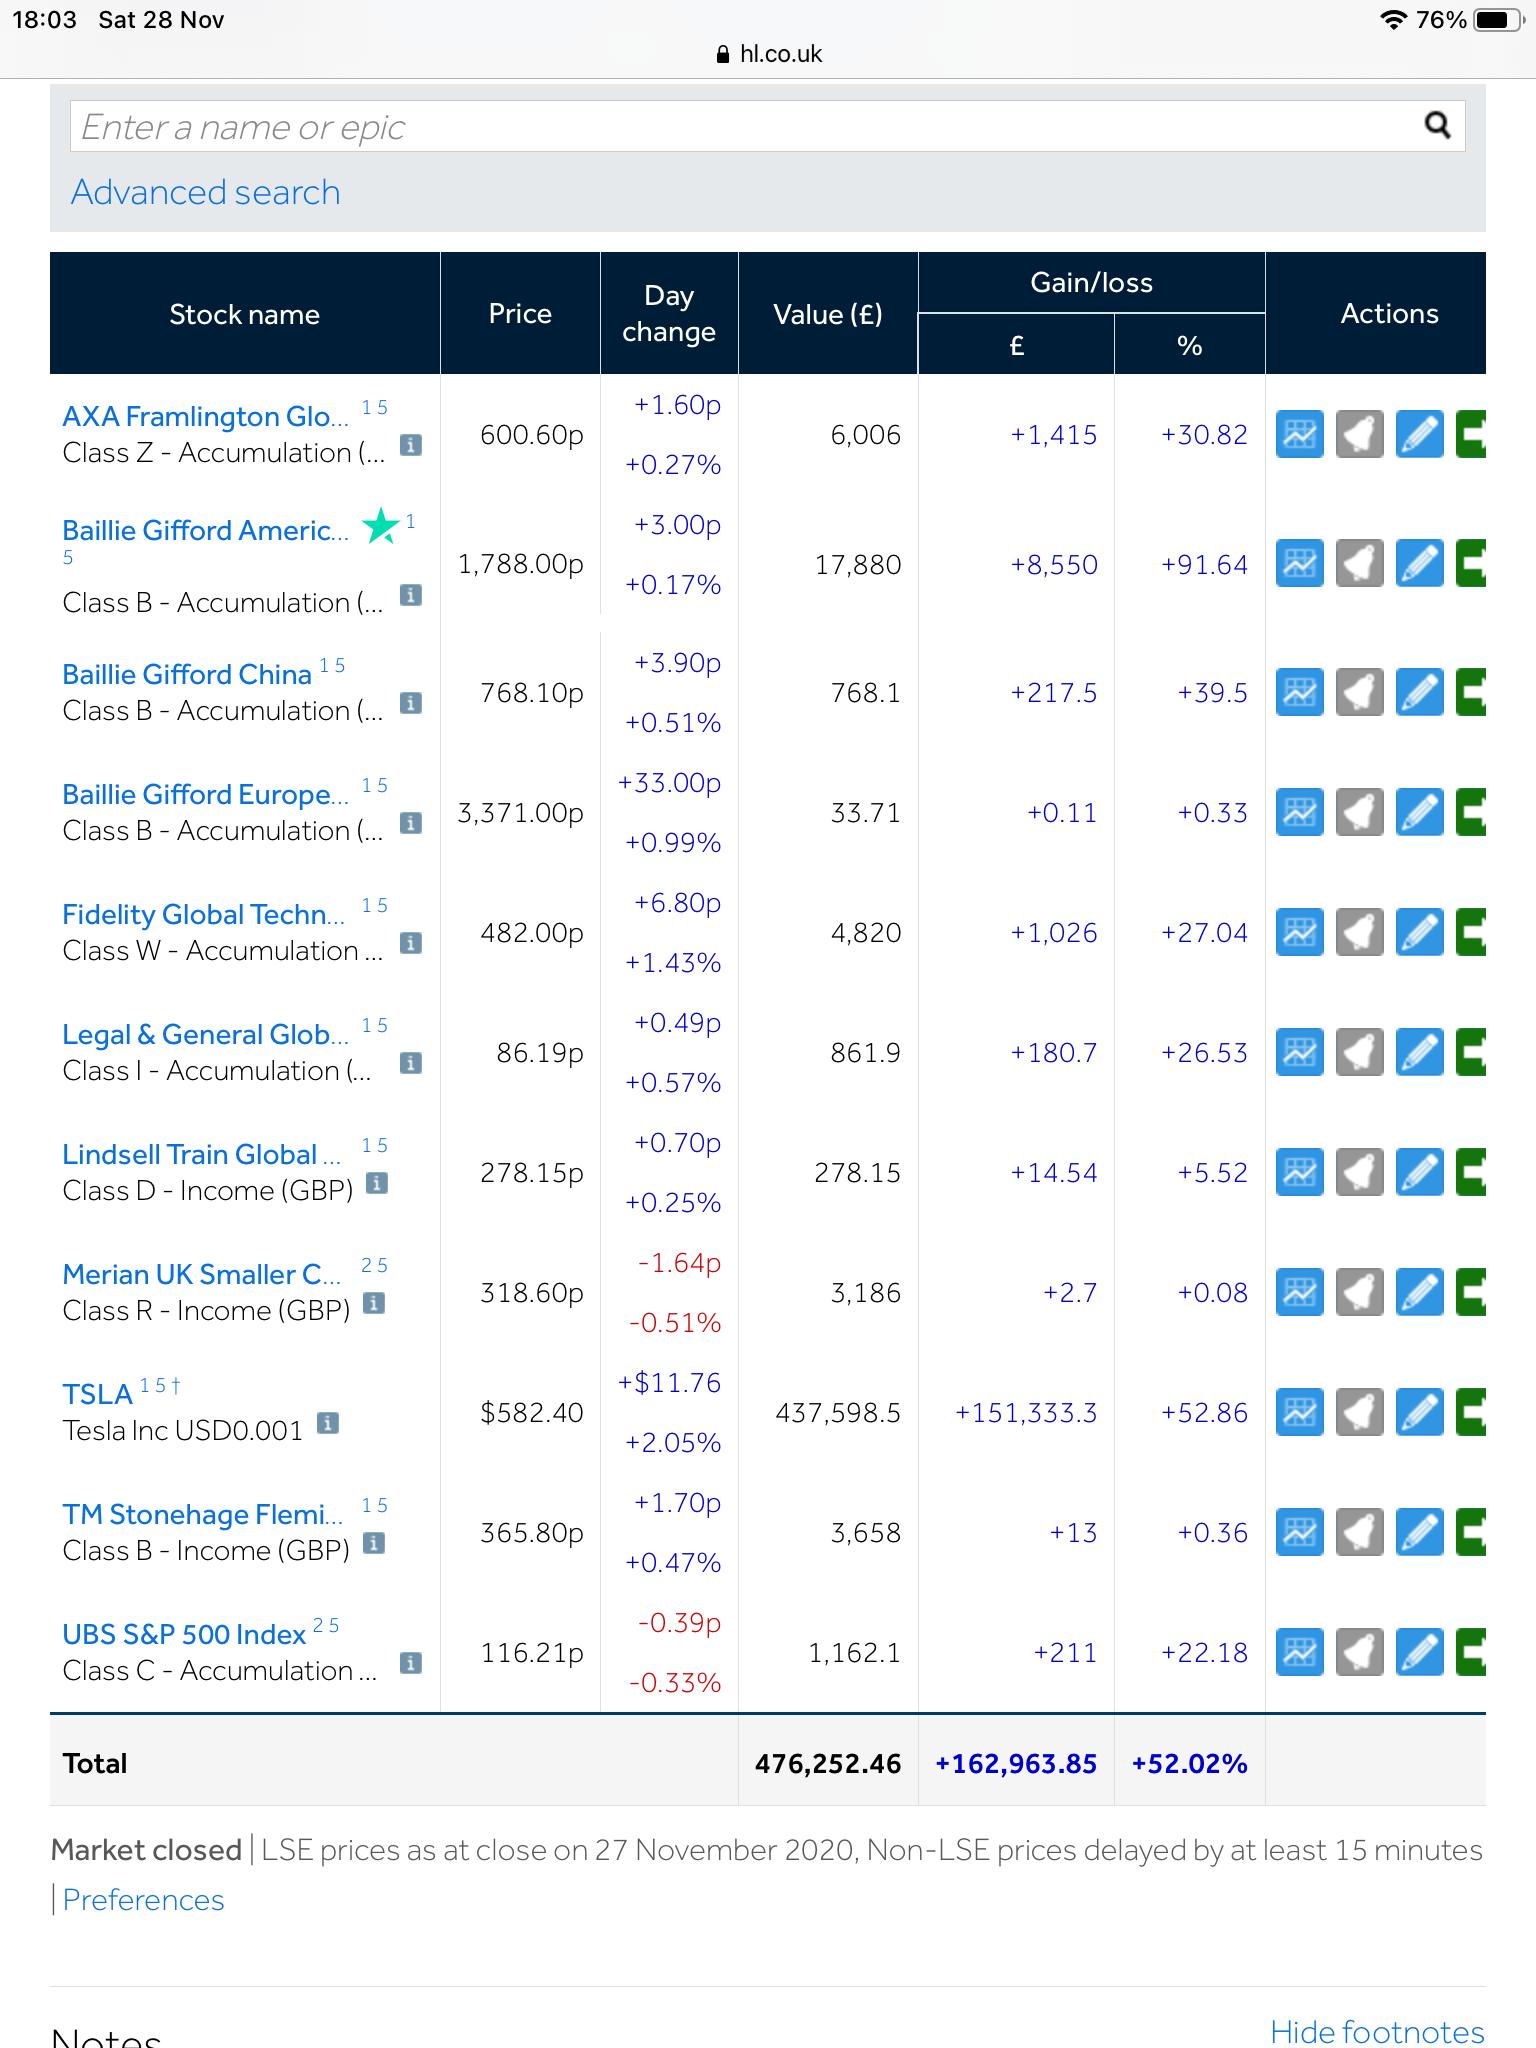Open Advanced search link
The image size is (1536, 2048).
206,192
